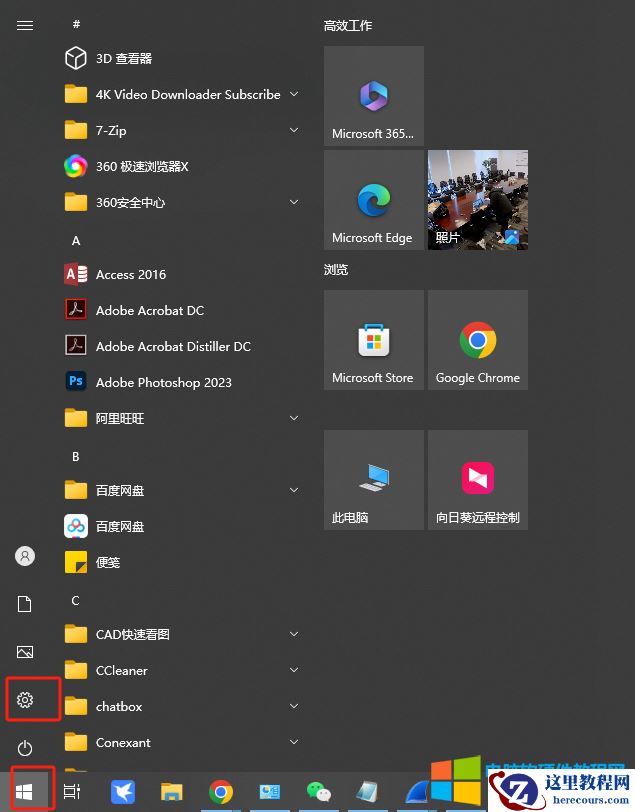Click the Windows Start button
The height and width of the screenshot is (812, 635).
pyautogui.click(x=24, y=791)
